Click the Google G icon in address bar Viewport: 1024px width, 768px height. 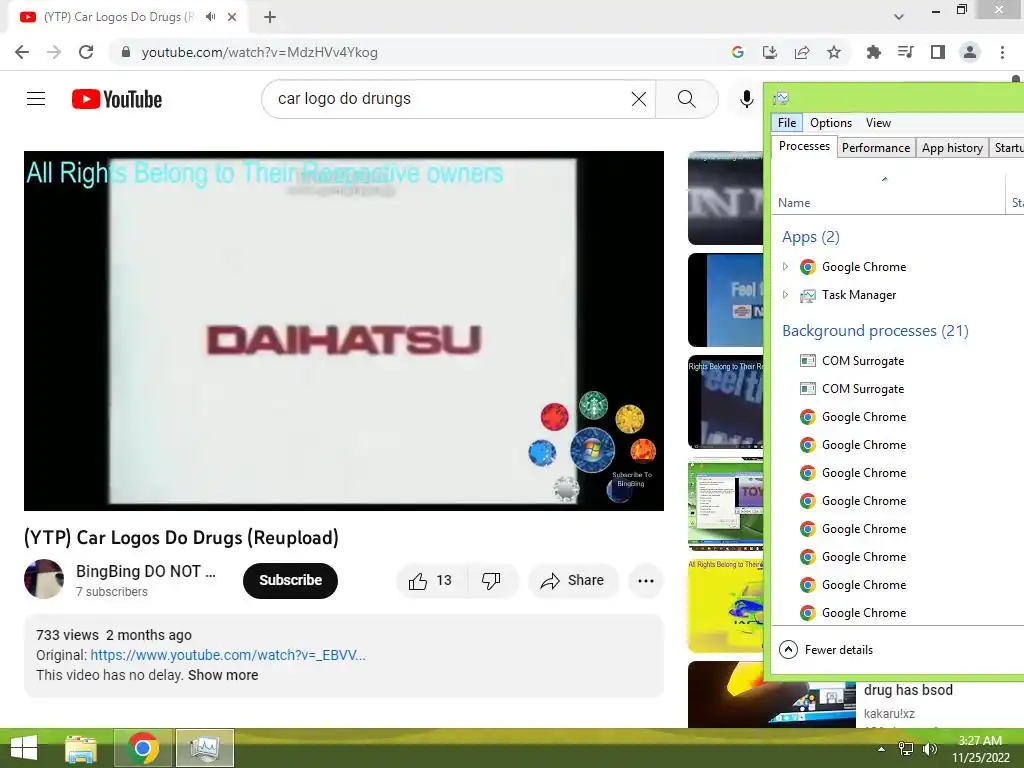coord(738,52)
